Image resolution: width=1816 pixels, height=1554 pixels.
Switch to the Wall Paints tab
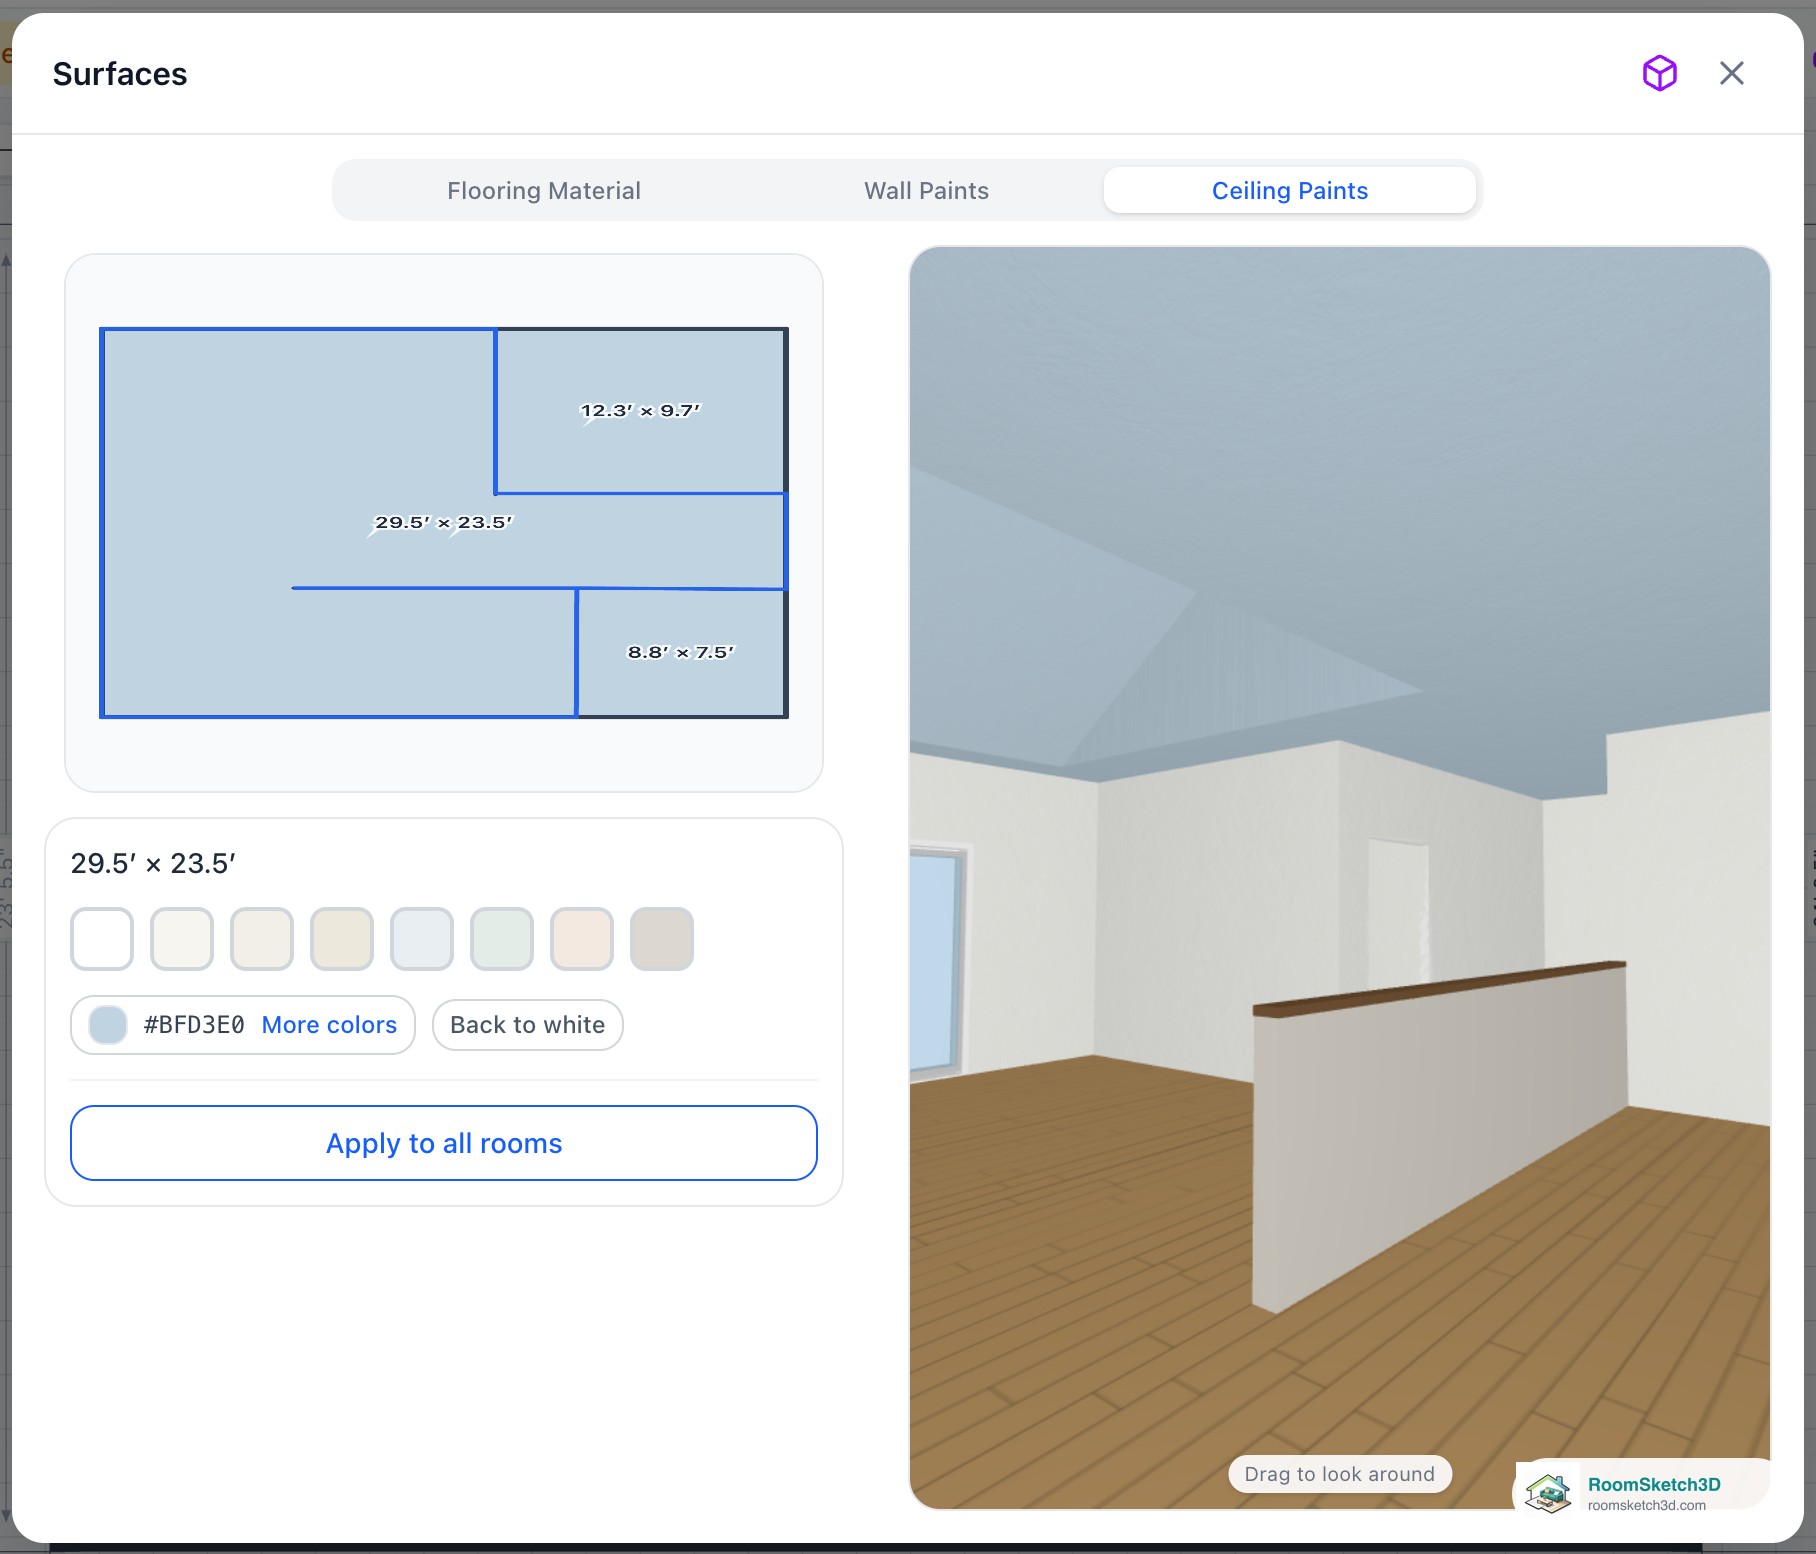click(926, 190)
